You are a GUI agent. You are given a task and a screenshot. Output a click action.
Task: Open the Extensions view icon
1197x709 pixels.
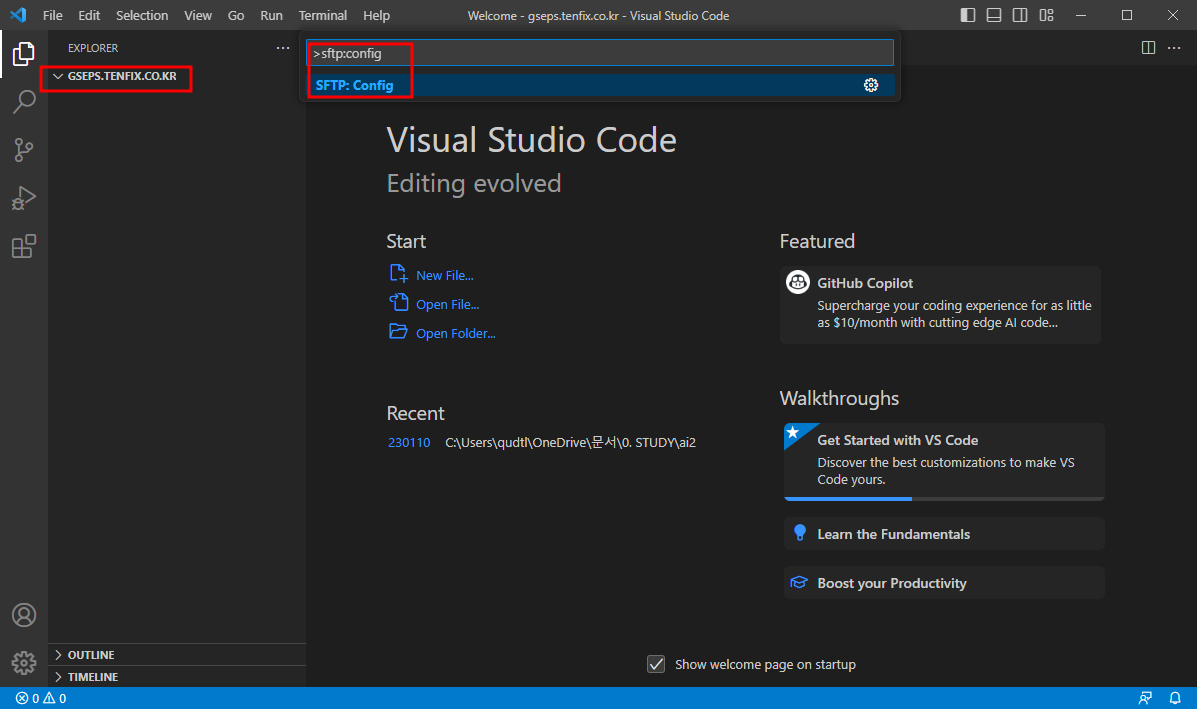point(24,246)
